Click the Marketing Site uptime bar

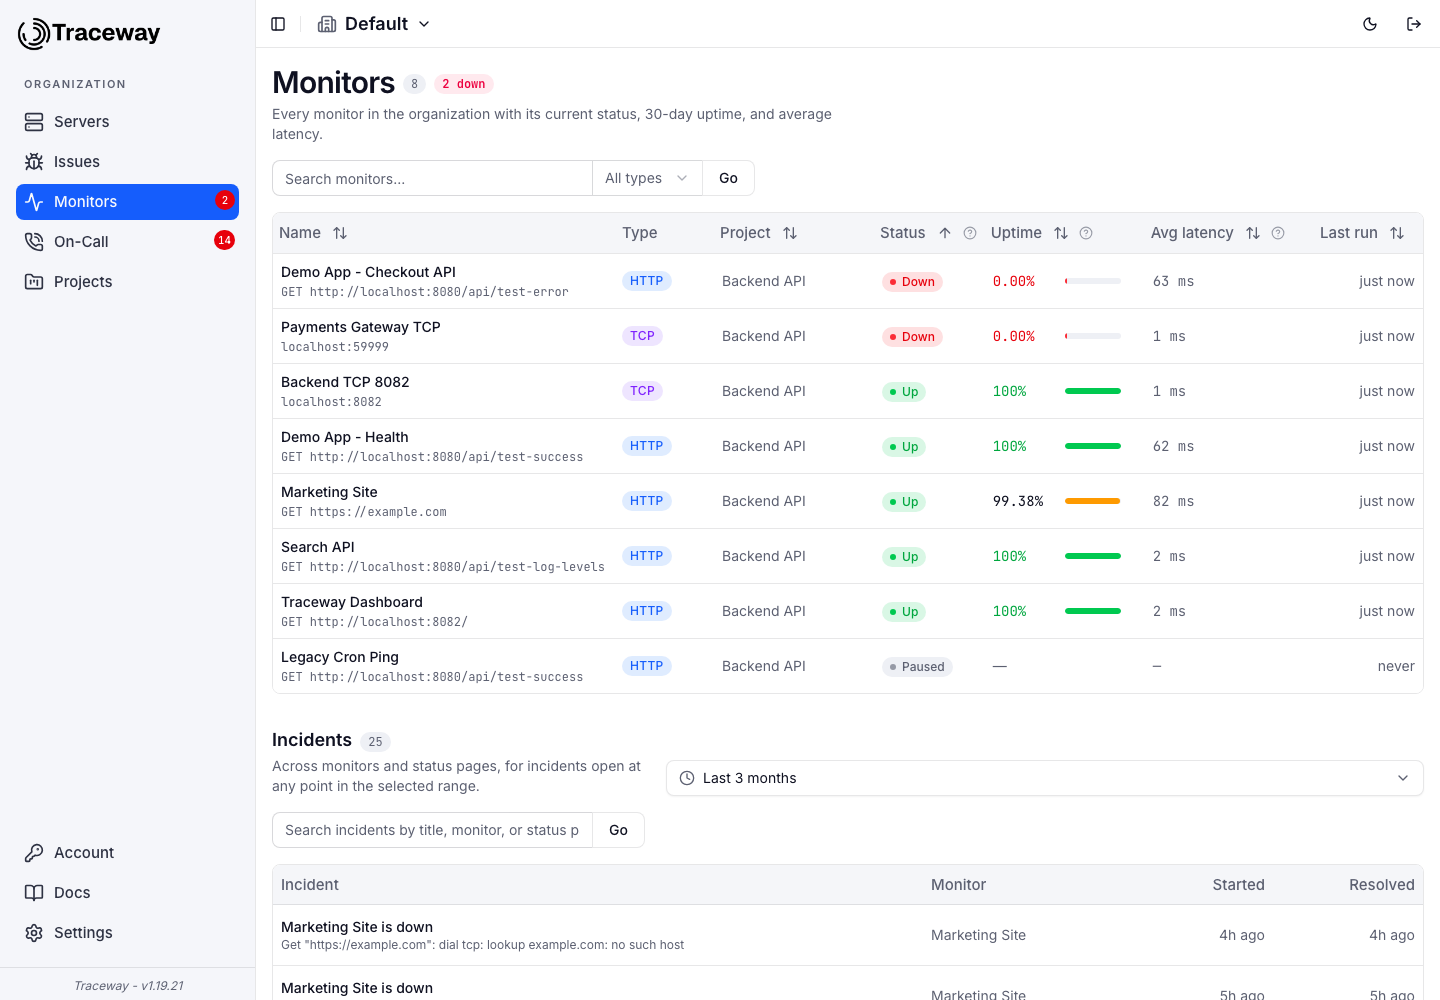[1093, 501]
